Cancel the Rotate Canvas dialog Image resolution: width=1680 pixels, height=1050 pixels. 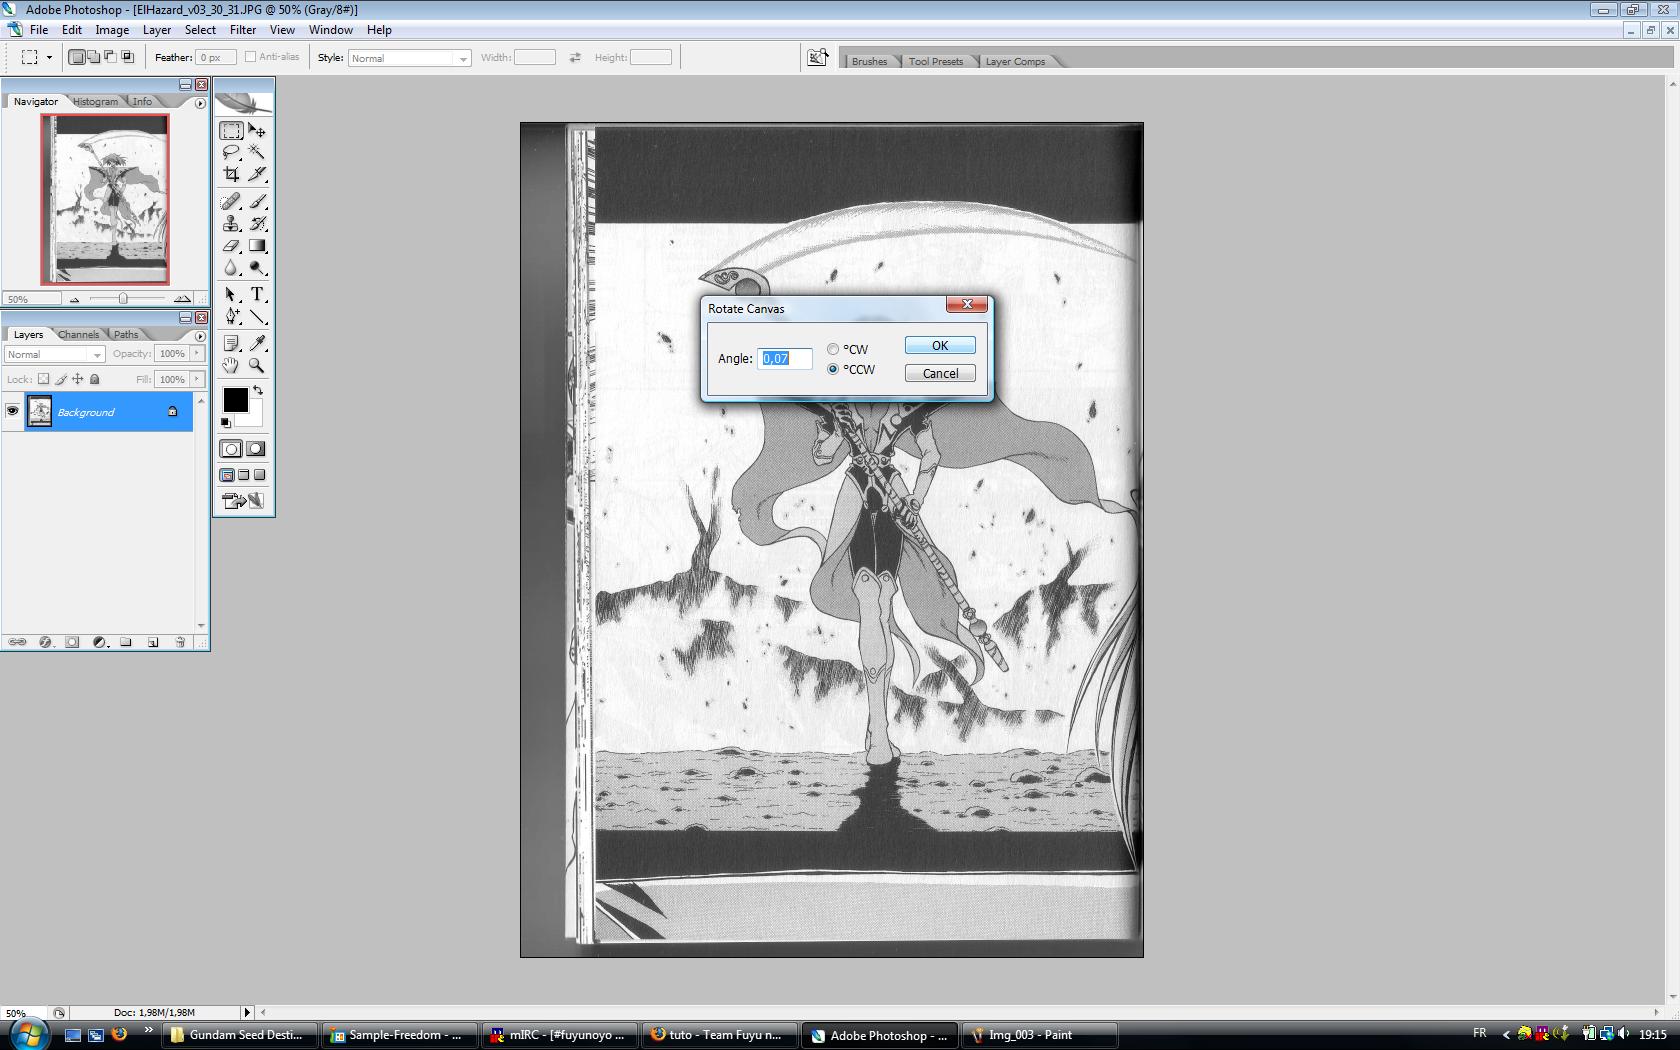(939, 373)
